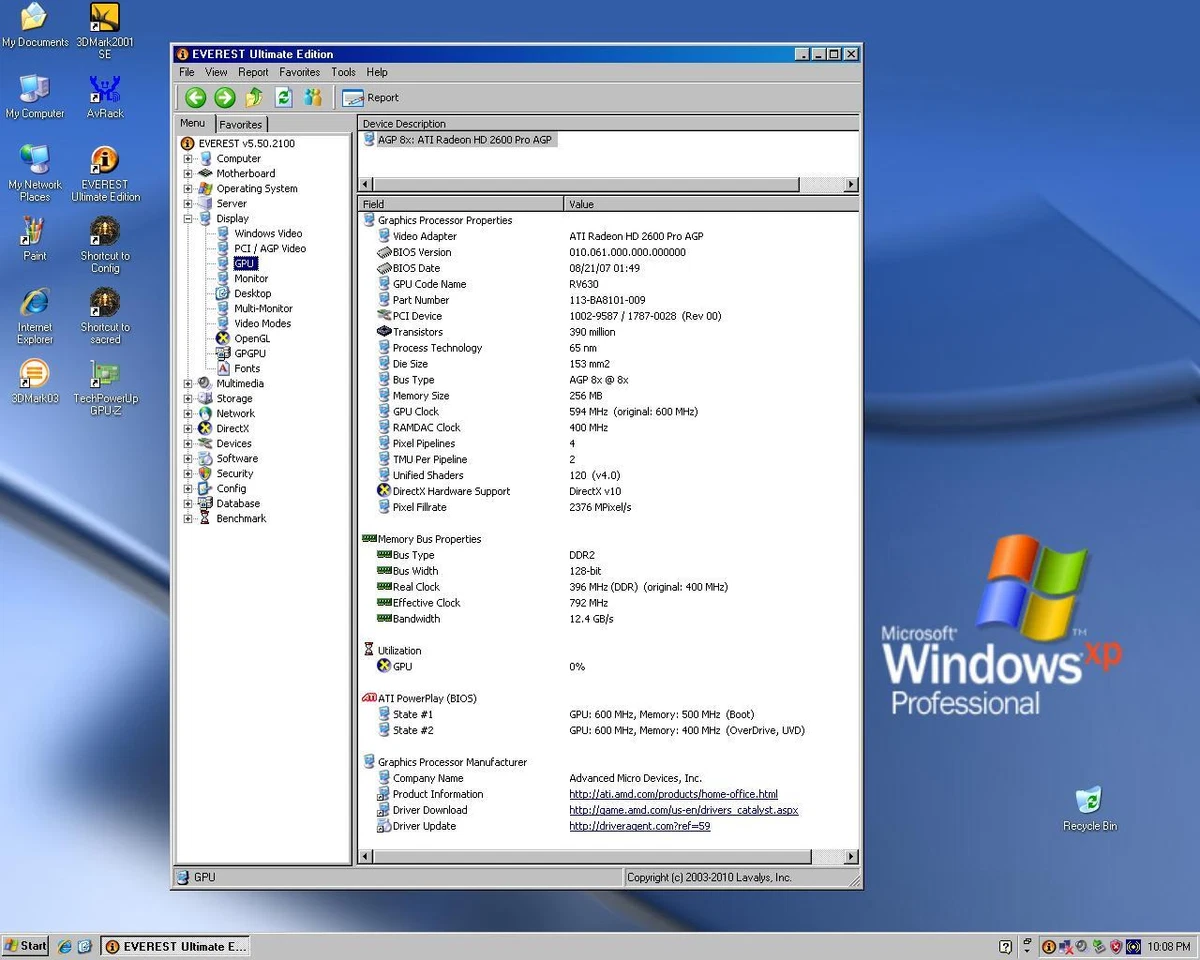Image resolution: width=1200 pixels, height=960 pixels.
Task: Select the OpenGL tree item
Action: click(252, 339)
